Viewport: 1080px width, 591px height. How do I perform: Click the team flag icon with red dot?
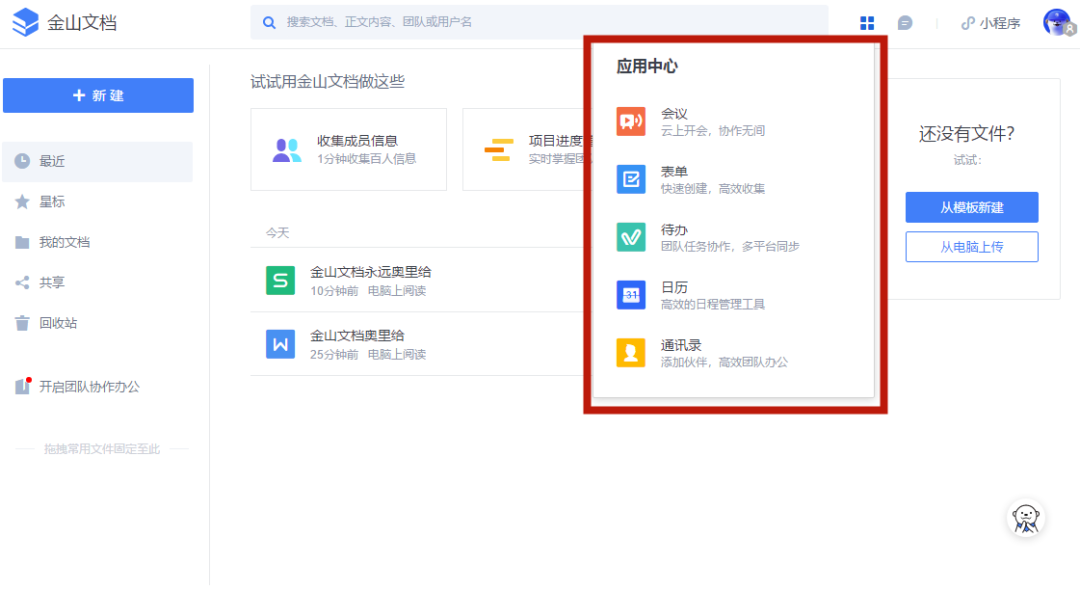pos(23,386)
